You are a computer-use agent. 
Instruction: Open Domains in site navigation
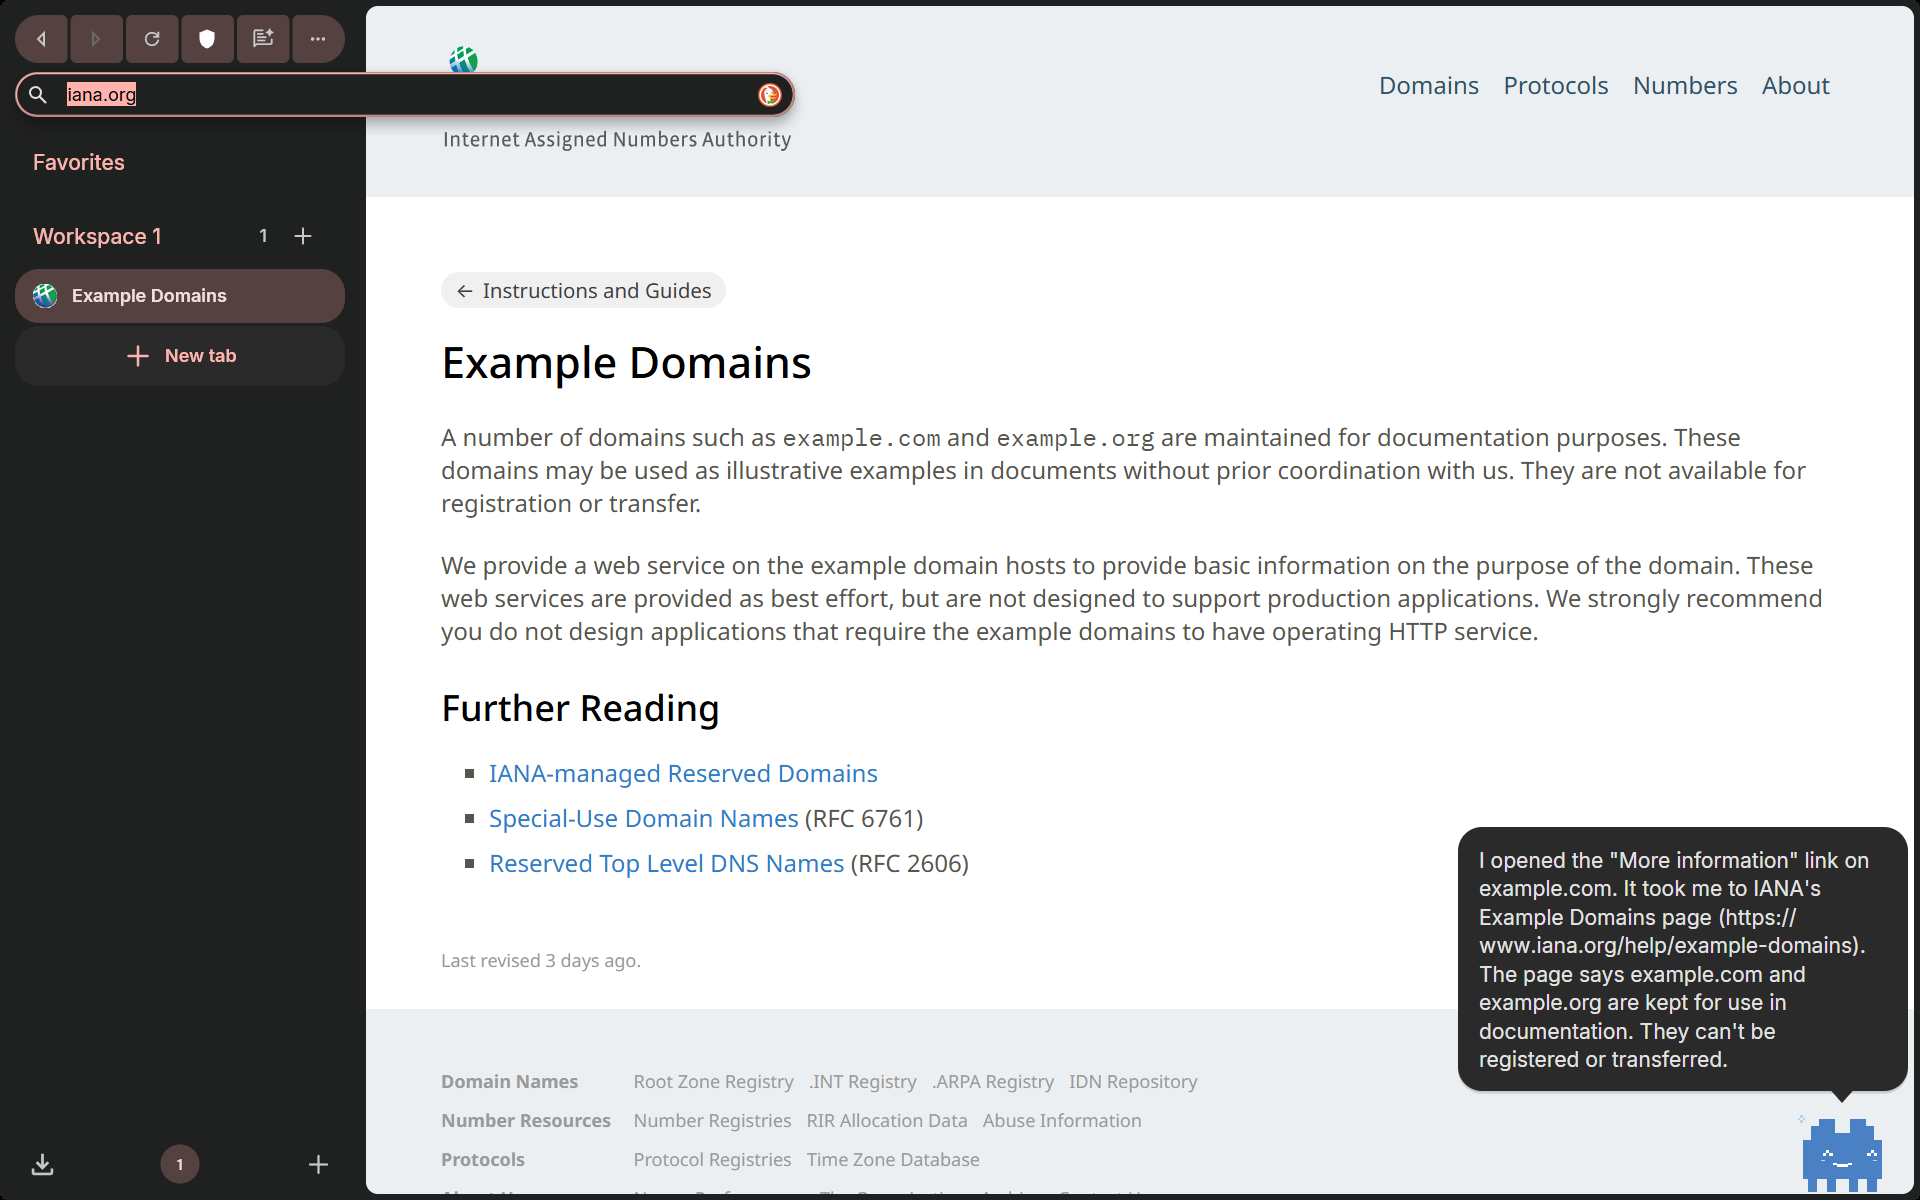[1428, 86]
